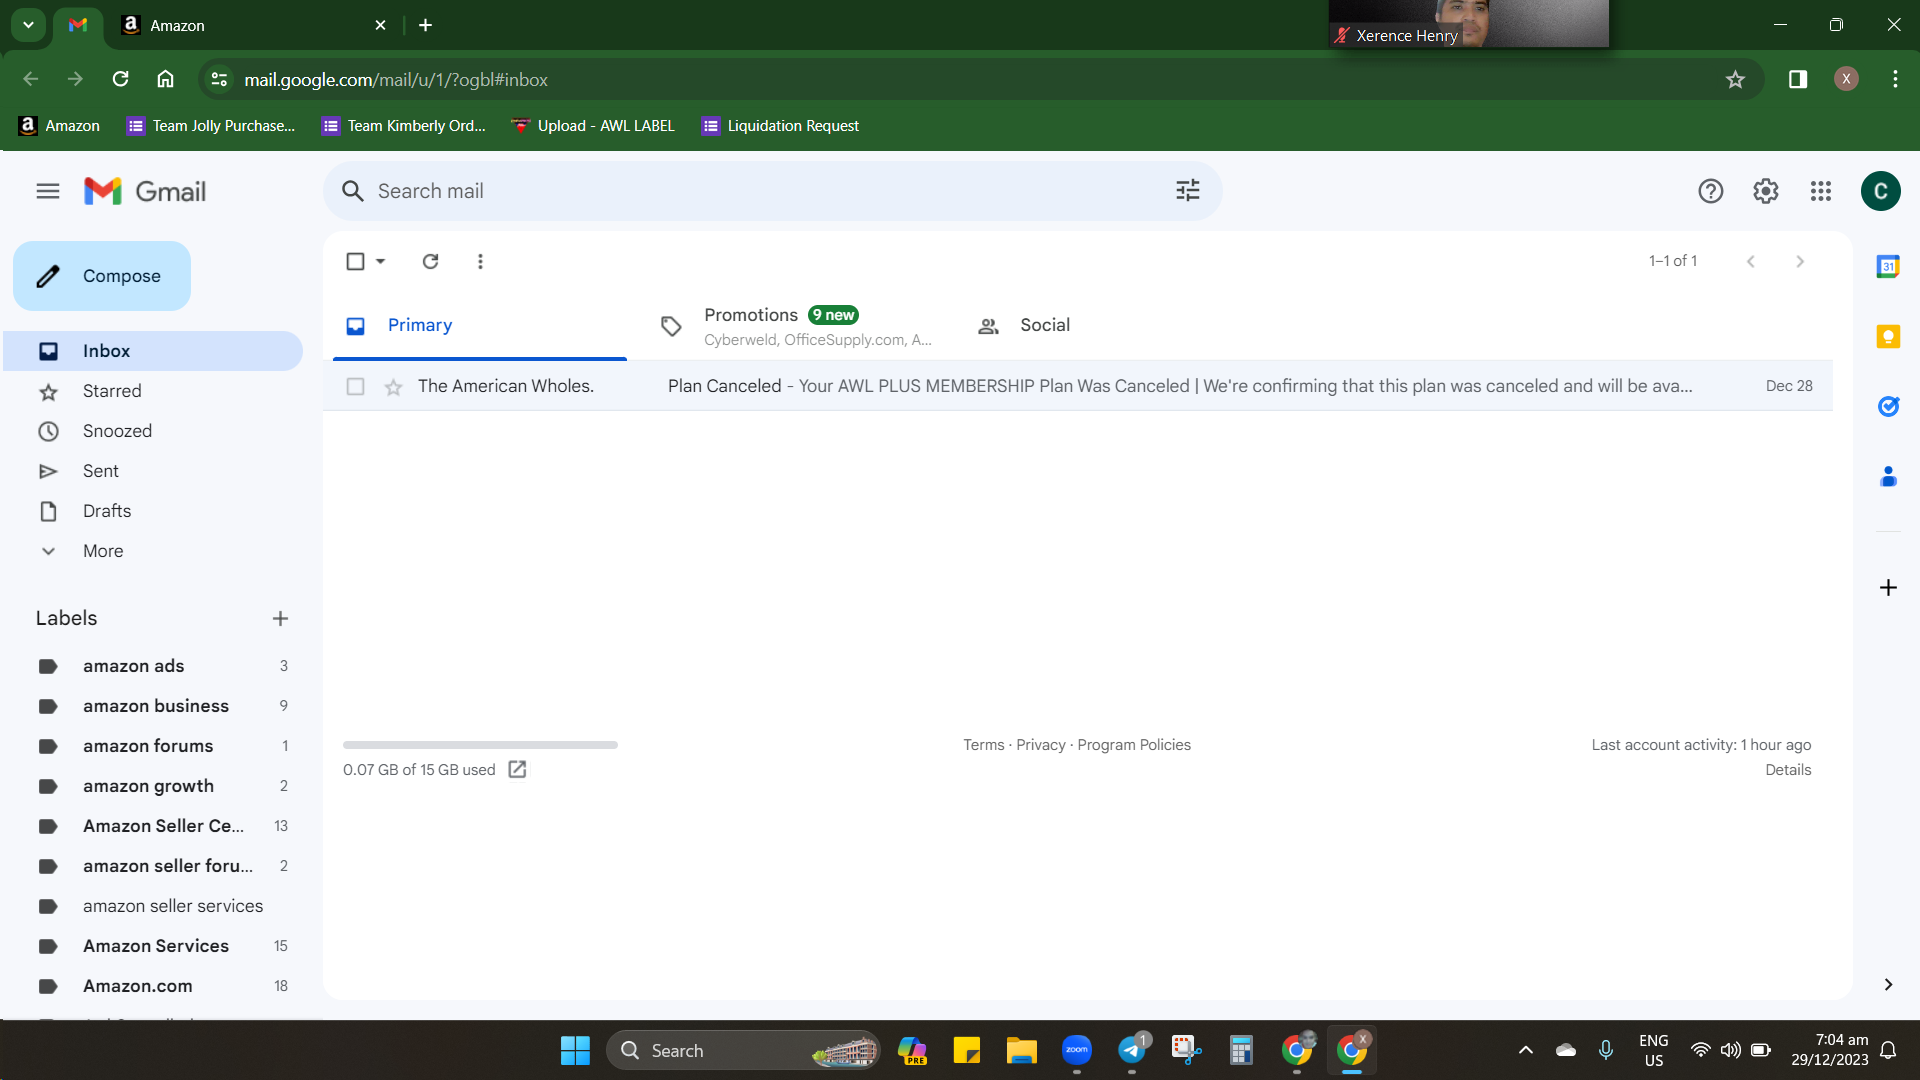Screen dimensions: 1920x1080
Task: Open Gmail Support help icon
Action: [1710, 191]
